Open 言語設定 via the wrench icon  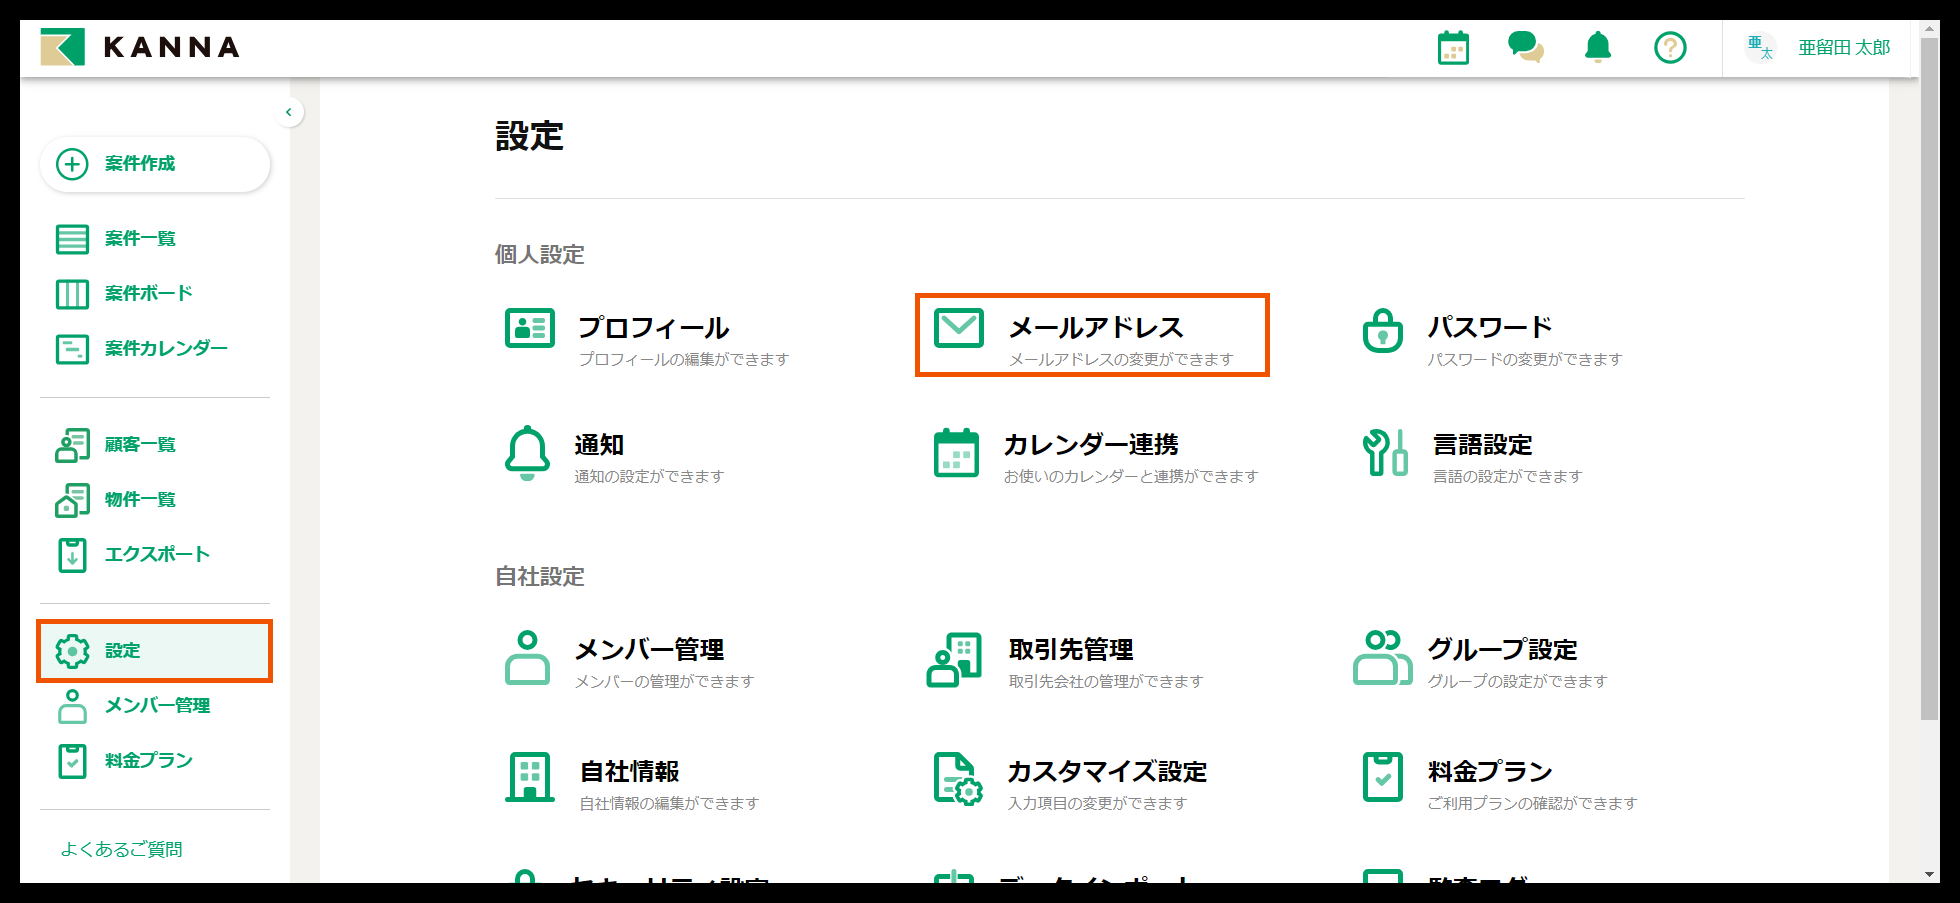coord(1383,453)
